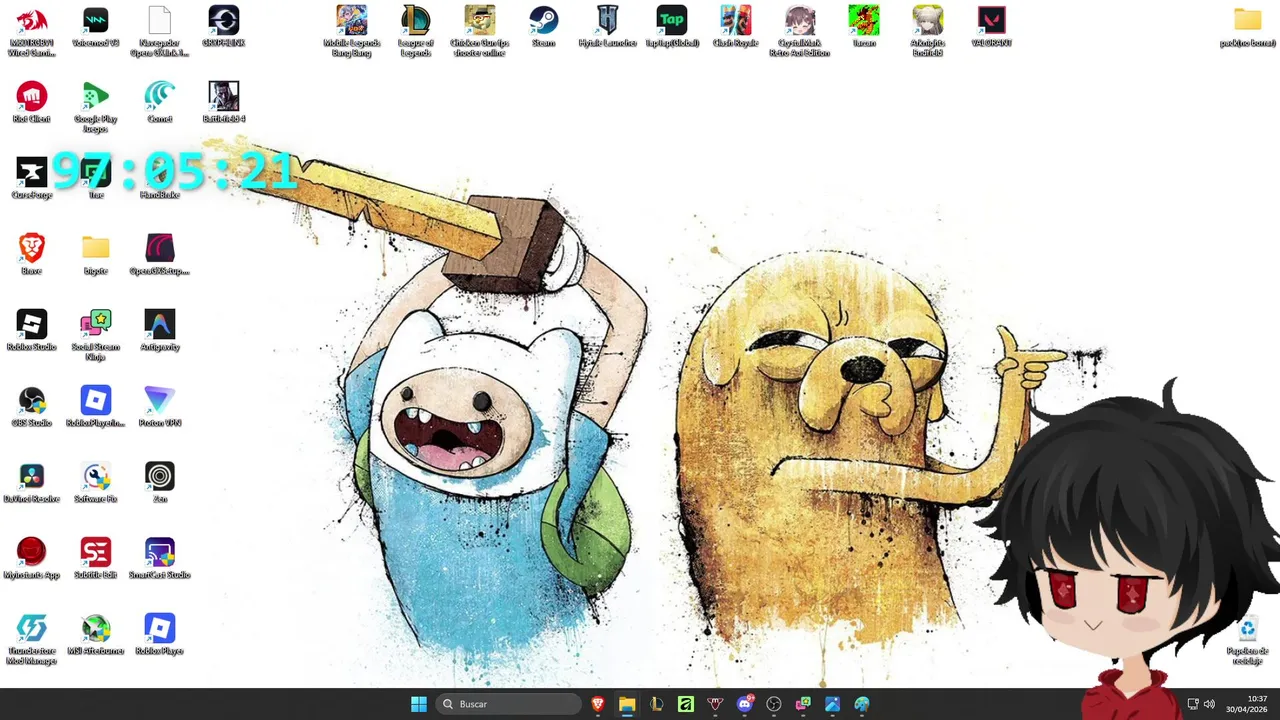The height and width of the screenshot is (720, 1280).
Task: Open the Software Fix shortcut
Action: (x=95, y=484)
